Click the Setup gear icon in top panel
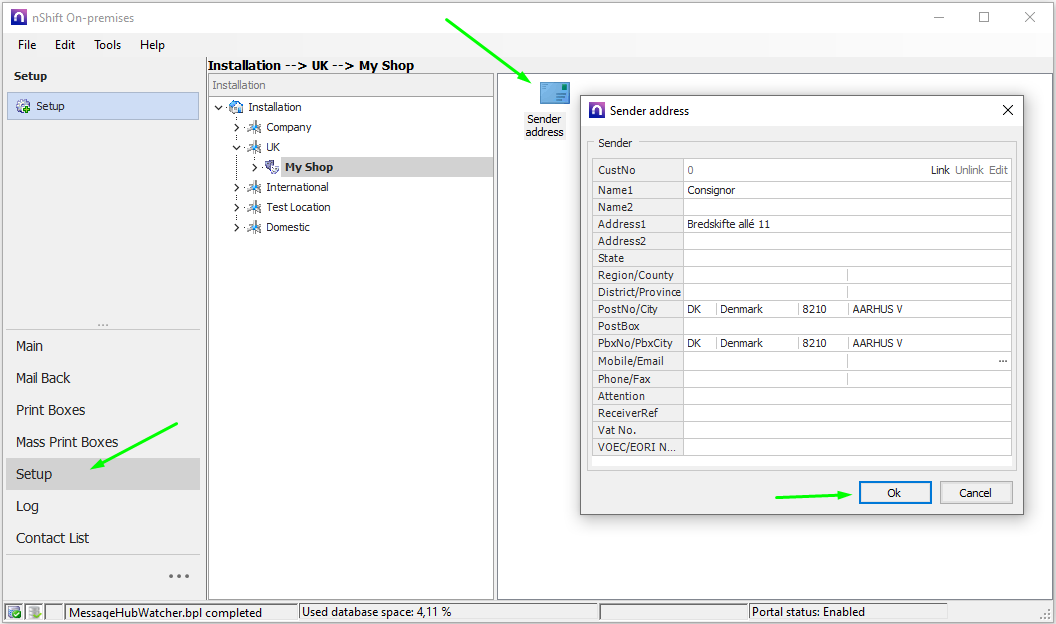The height and width of the screenshot is (624, 1056). [24, 106]
